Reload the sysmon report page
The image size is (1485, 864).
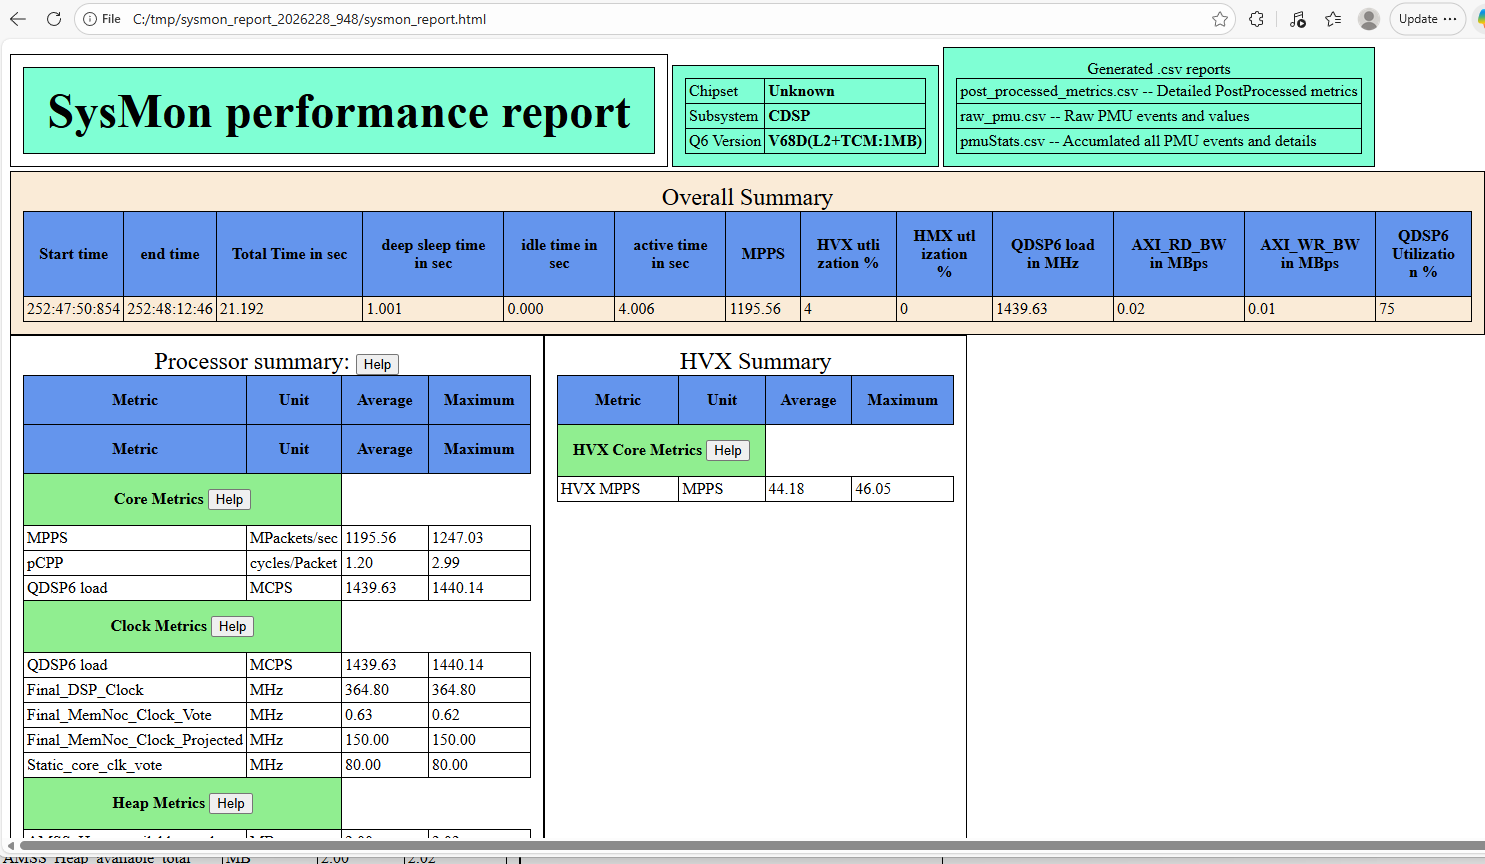(54, 19)
